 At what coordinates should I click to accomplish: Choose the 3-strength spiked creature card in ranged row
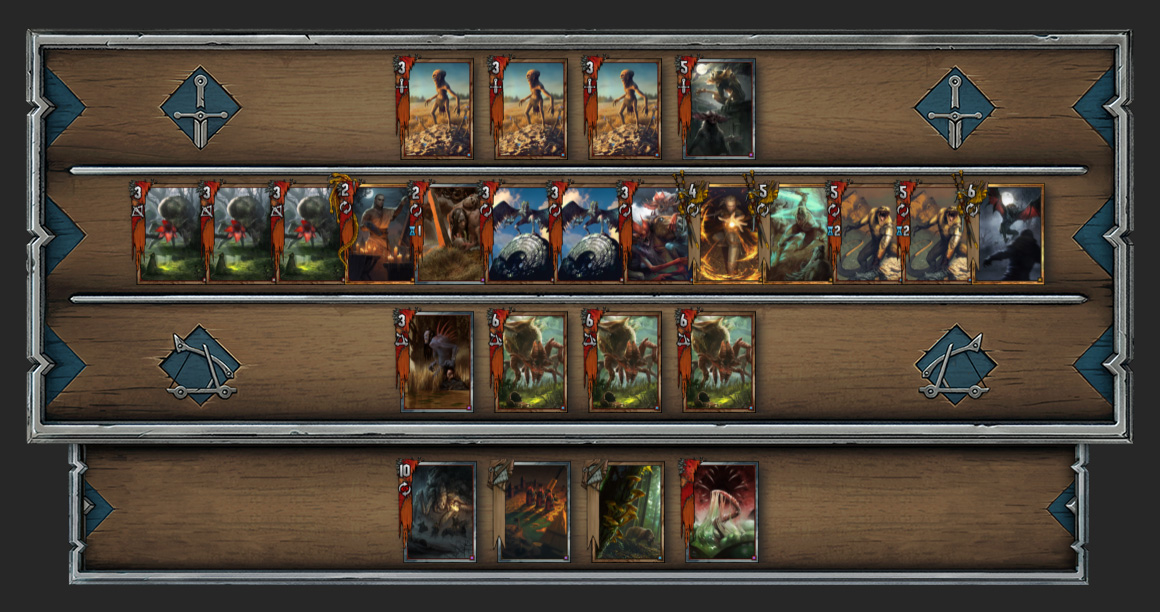pyautogui.click(x=435, y=361)
